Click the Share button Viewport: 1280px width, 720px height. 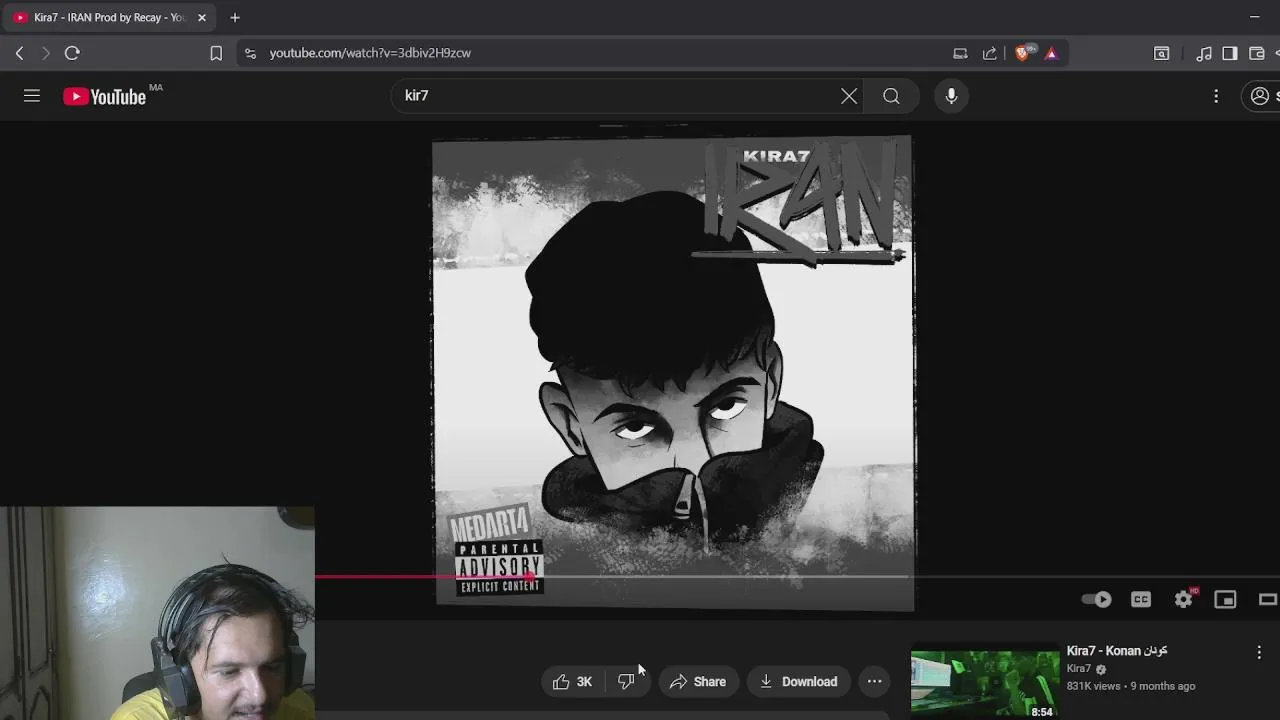tap(698, 682)
